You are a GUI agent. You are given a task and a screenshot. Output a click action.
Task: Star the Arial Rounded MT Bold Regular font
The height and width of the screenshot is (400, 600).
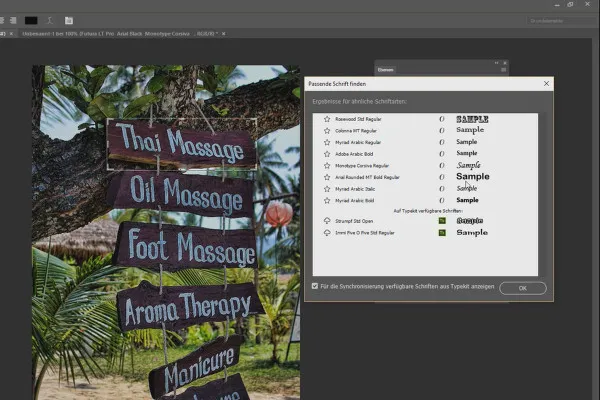327,177
